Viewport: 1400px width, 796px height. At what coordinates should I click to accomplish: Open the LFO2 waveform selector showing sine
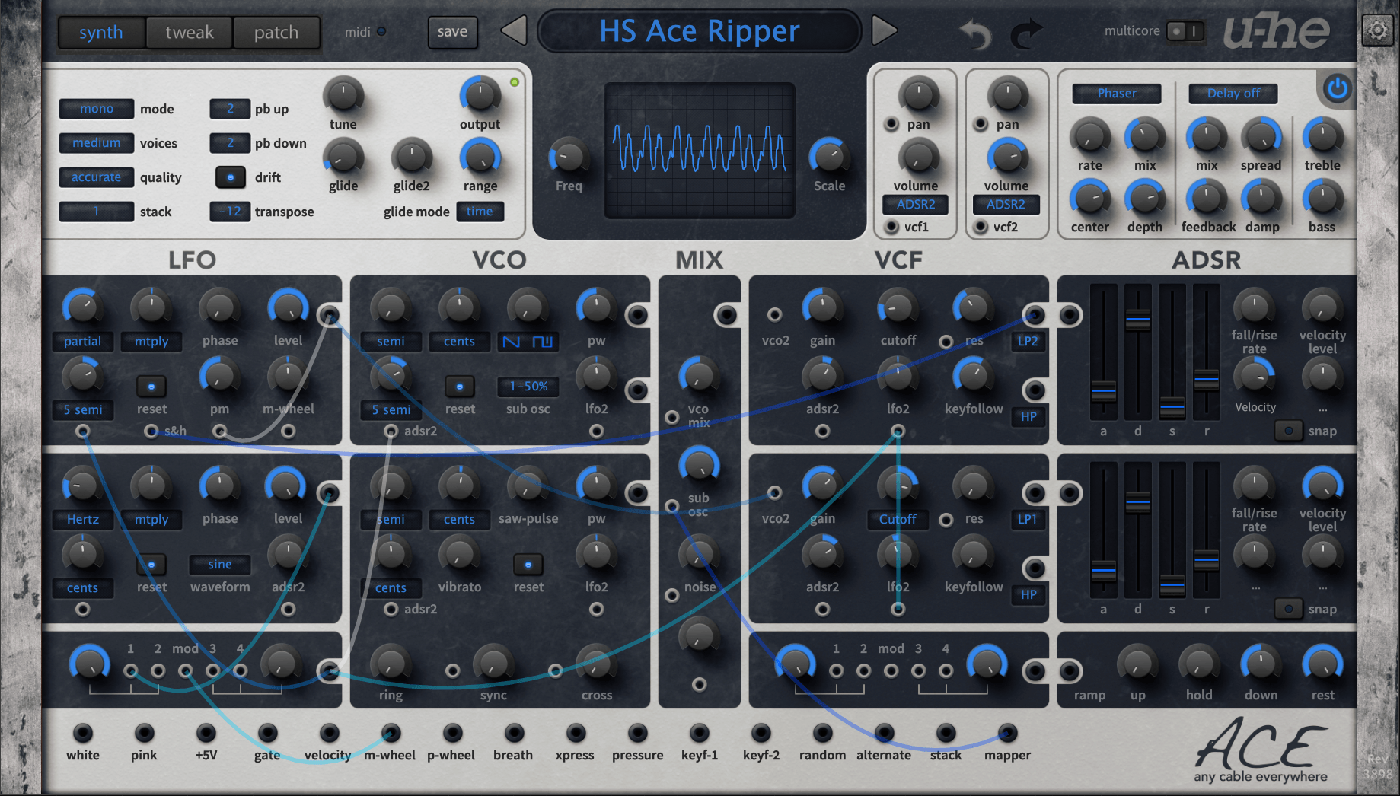pos(219,564)
